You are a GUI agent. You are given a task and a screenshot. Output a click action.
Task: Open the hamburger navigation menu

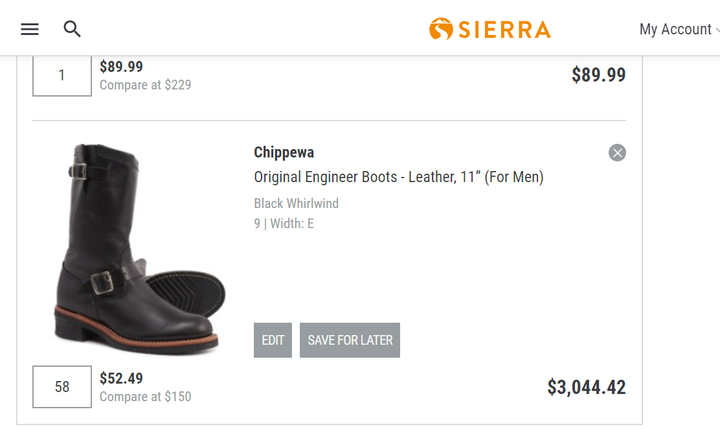coord(30,29)
